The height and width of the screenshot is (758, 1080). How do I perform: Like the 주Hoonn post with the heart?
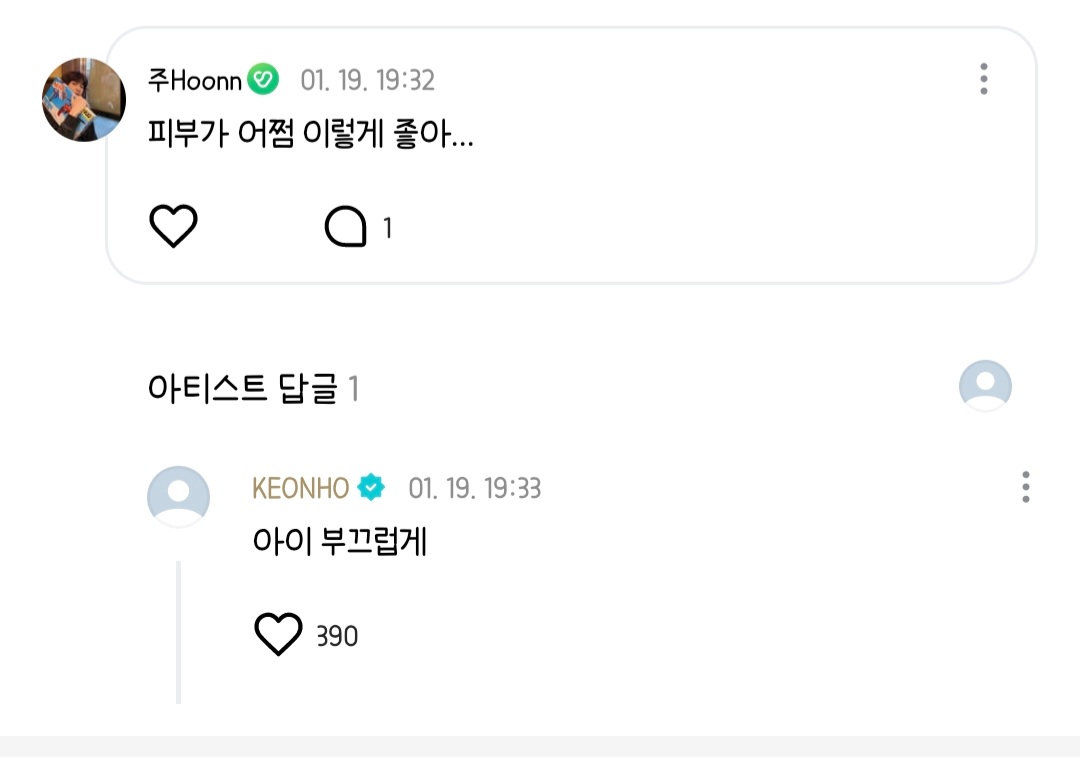click(173, 227)
